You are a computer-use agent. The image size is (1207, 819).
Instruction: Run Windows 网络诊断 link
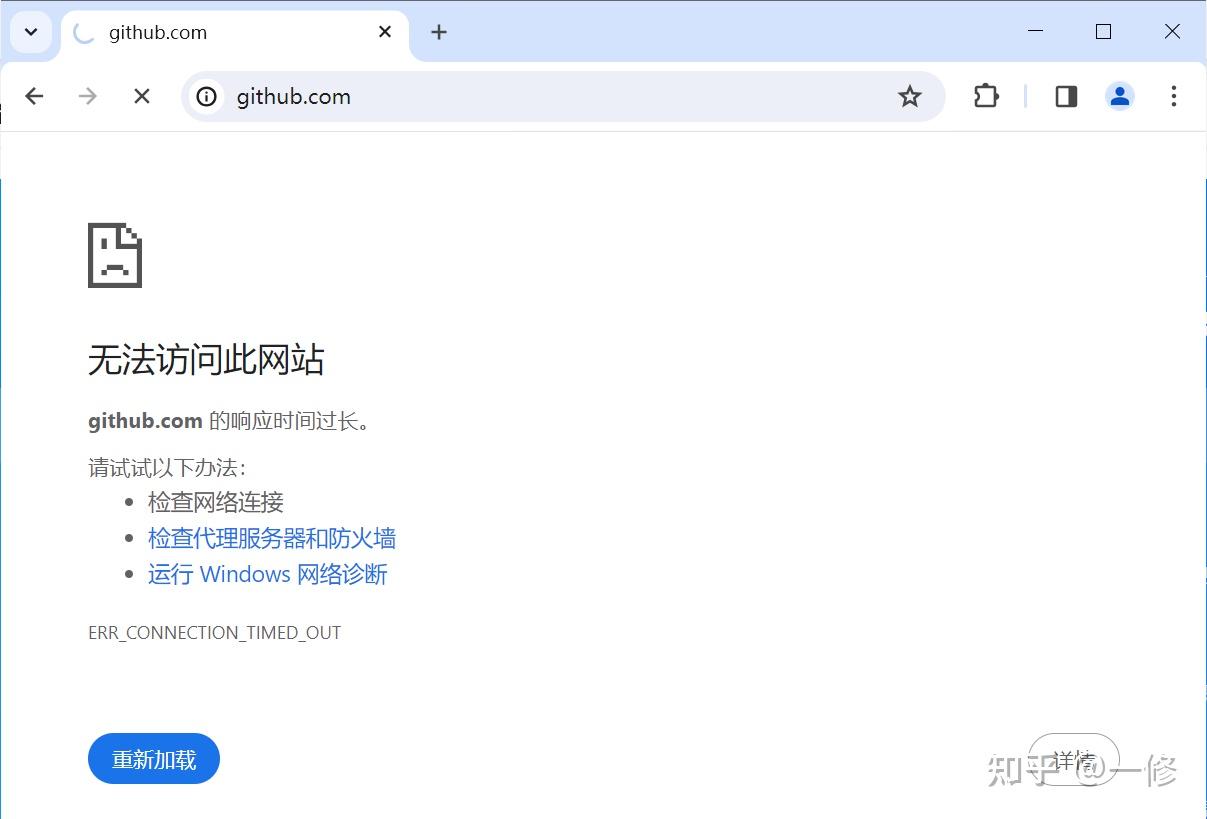click(x=267, y=574)
